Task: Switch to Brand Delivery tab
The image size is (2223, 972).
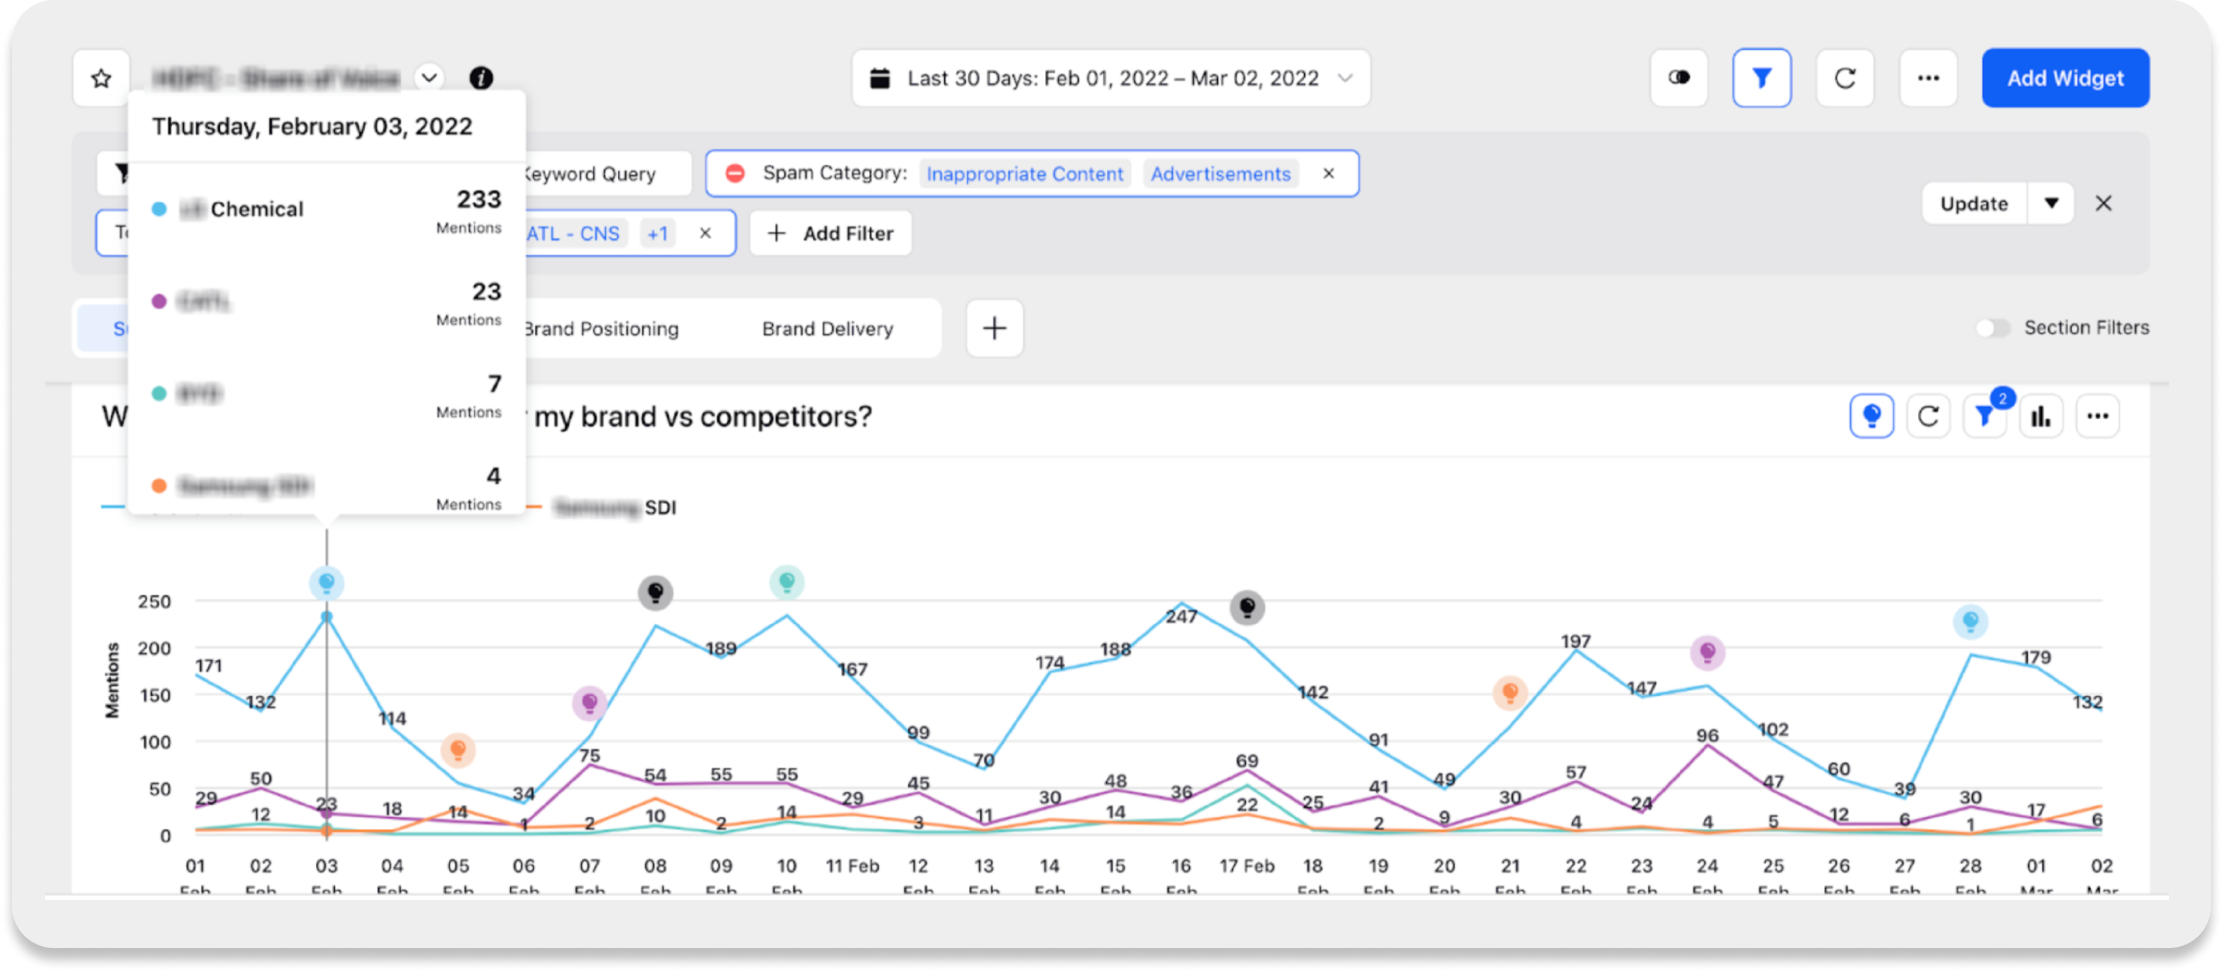Action: [827, 329]
